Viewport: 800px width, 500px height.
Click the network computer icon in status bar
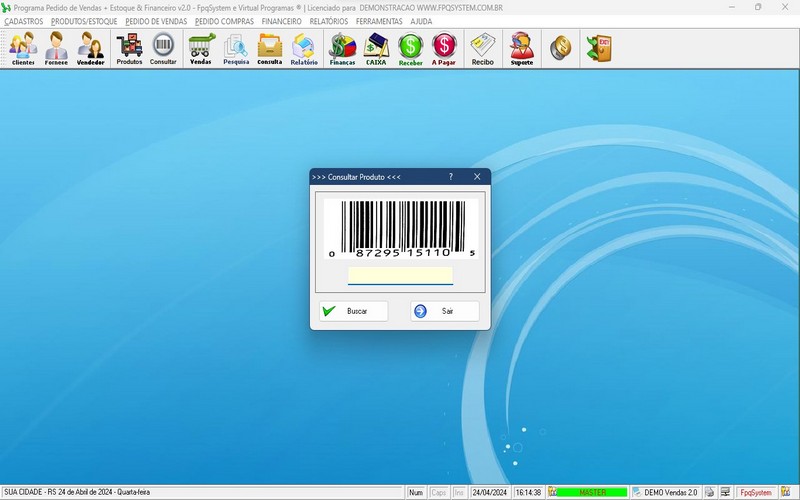click(x=725, y=492)
